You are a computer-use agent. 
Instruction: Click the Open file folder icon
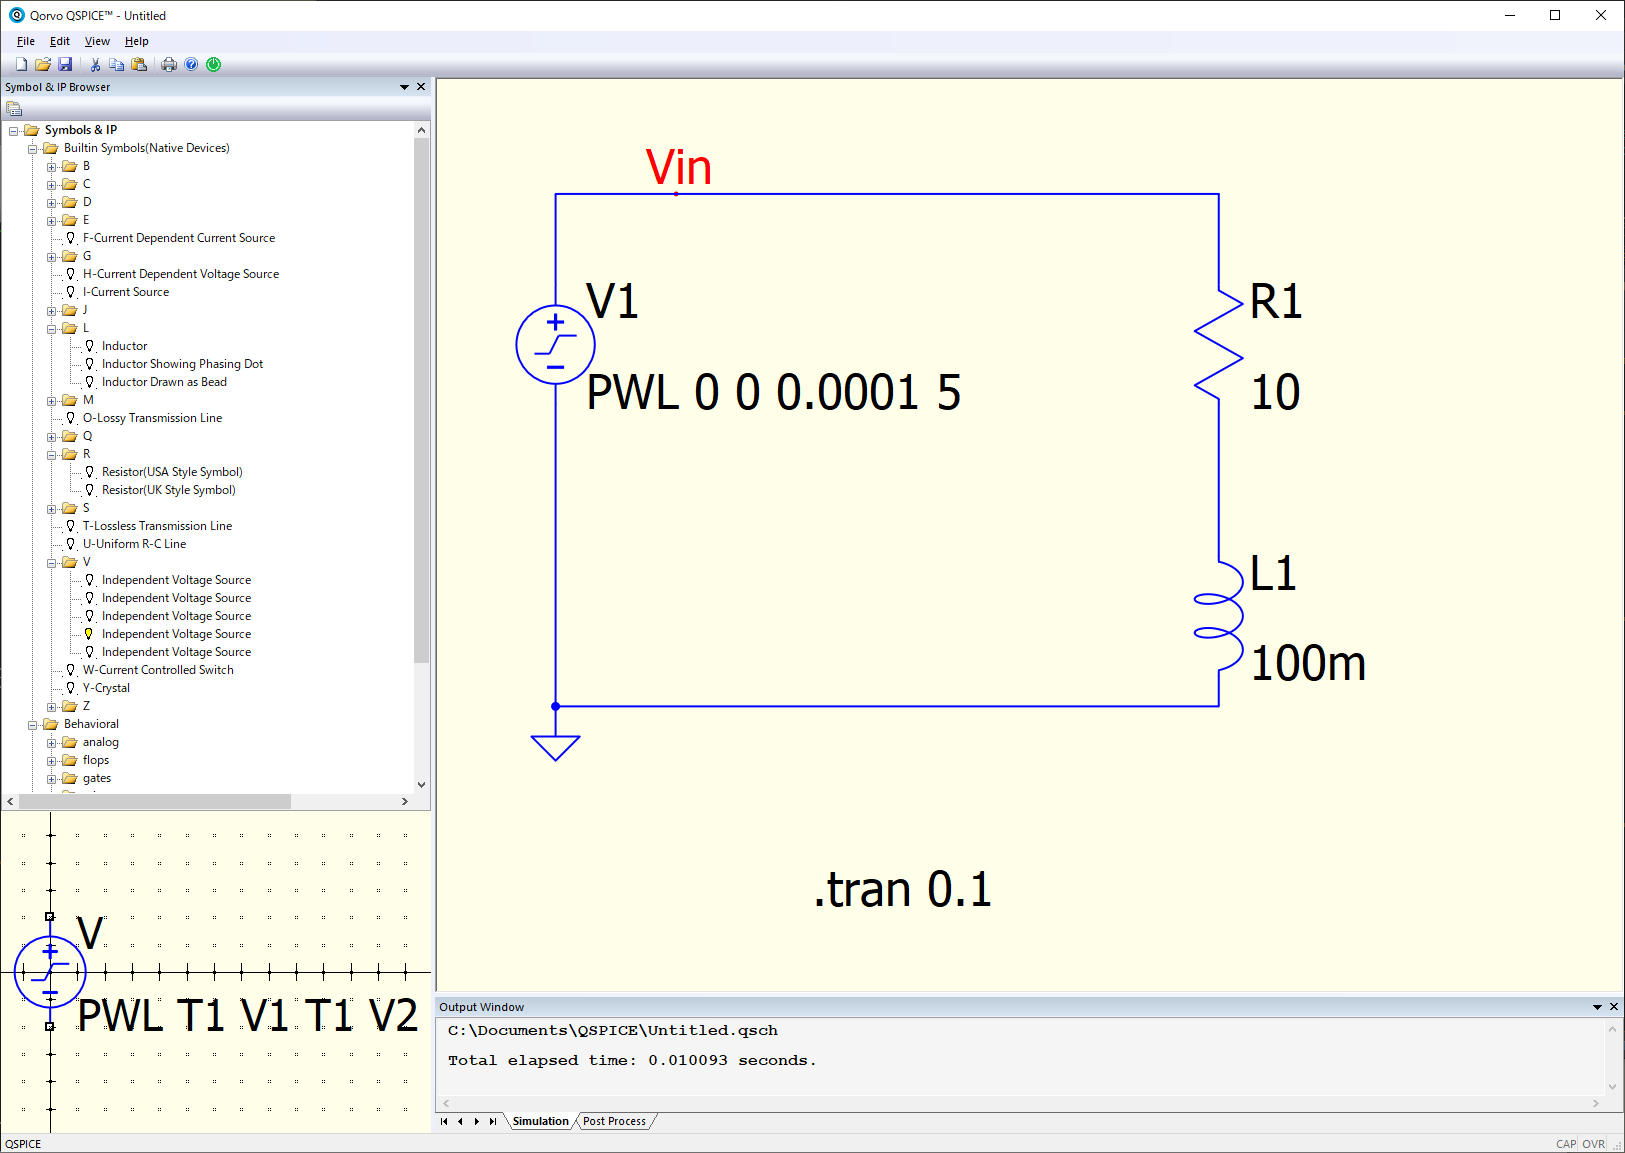click(43, 65)
